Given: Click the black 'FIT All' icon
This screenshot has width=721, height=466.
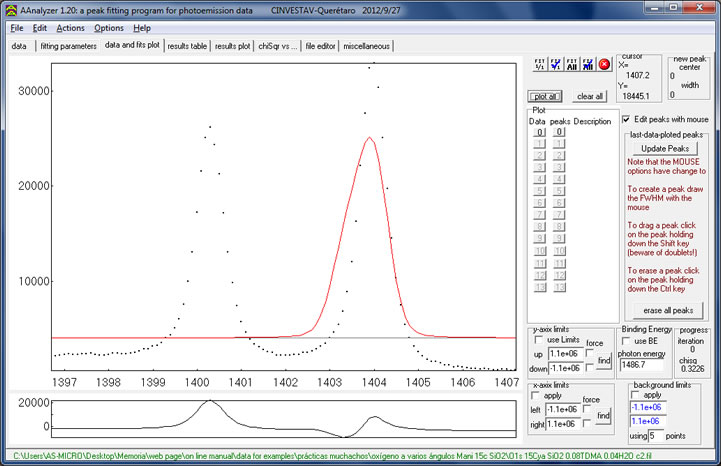Looking at the screenshot, I should coord(572,64).
